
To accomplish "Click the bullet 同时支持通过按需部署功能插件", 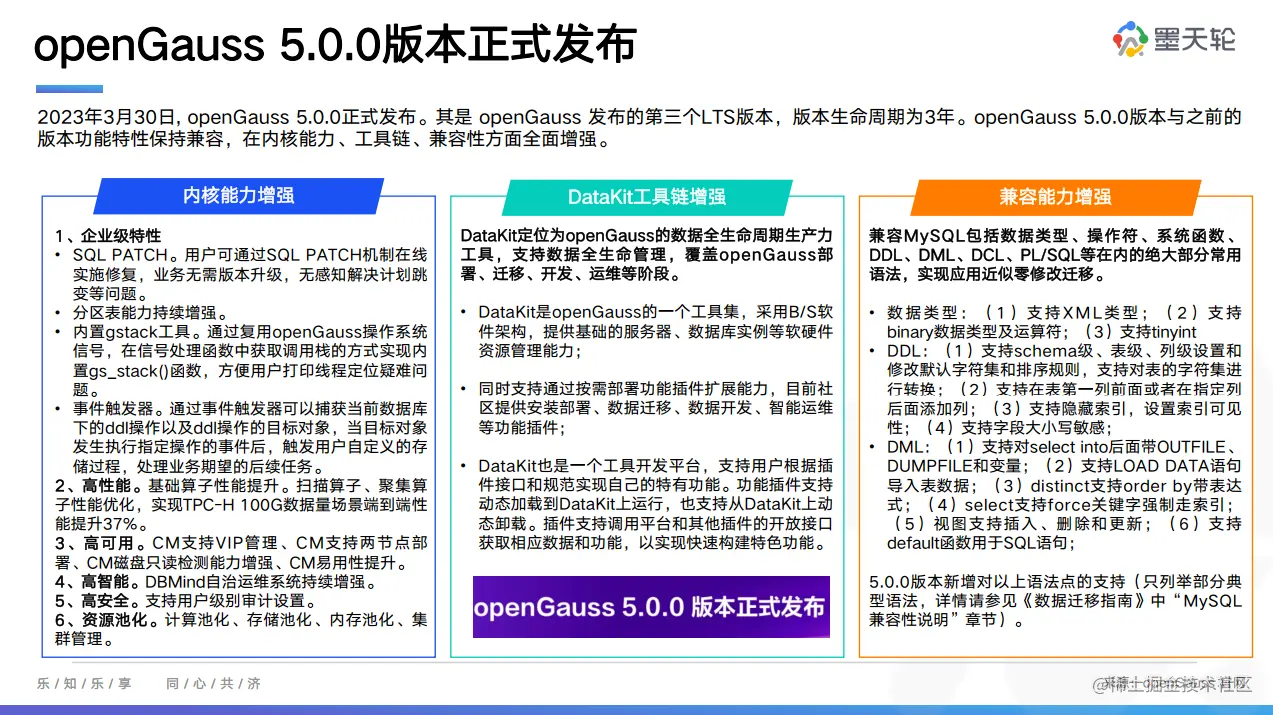I will click(x=647, y=408).
